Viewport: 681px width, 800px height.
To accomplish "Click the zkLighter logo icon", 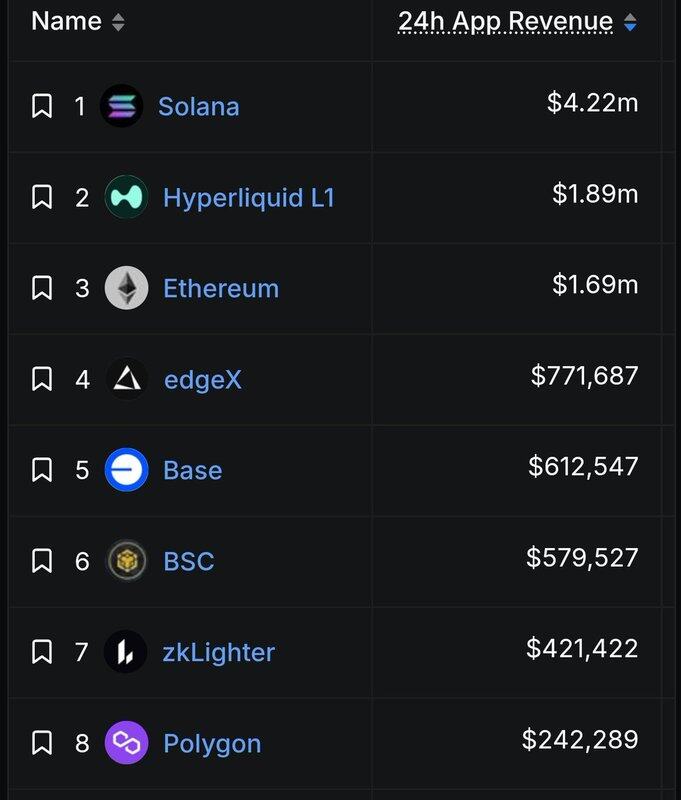I will (126, 652).
